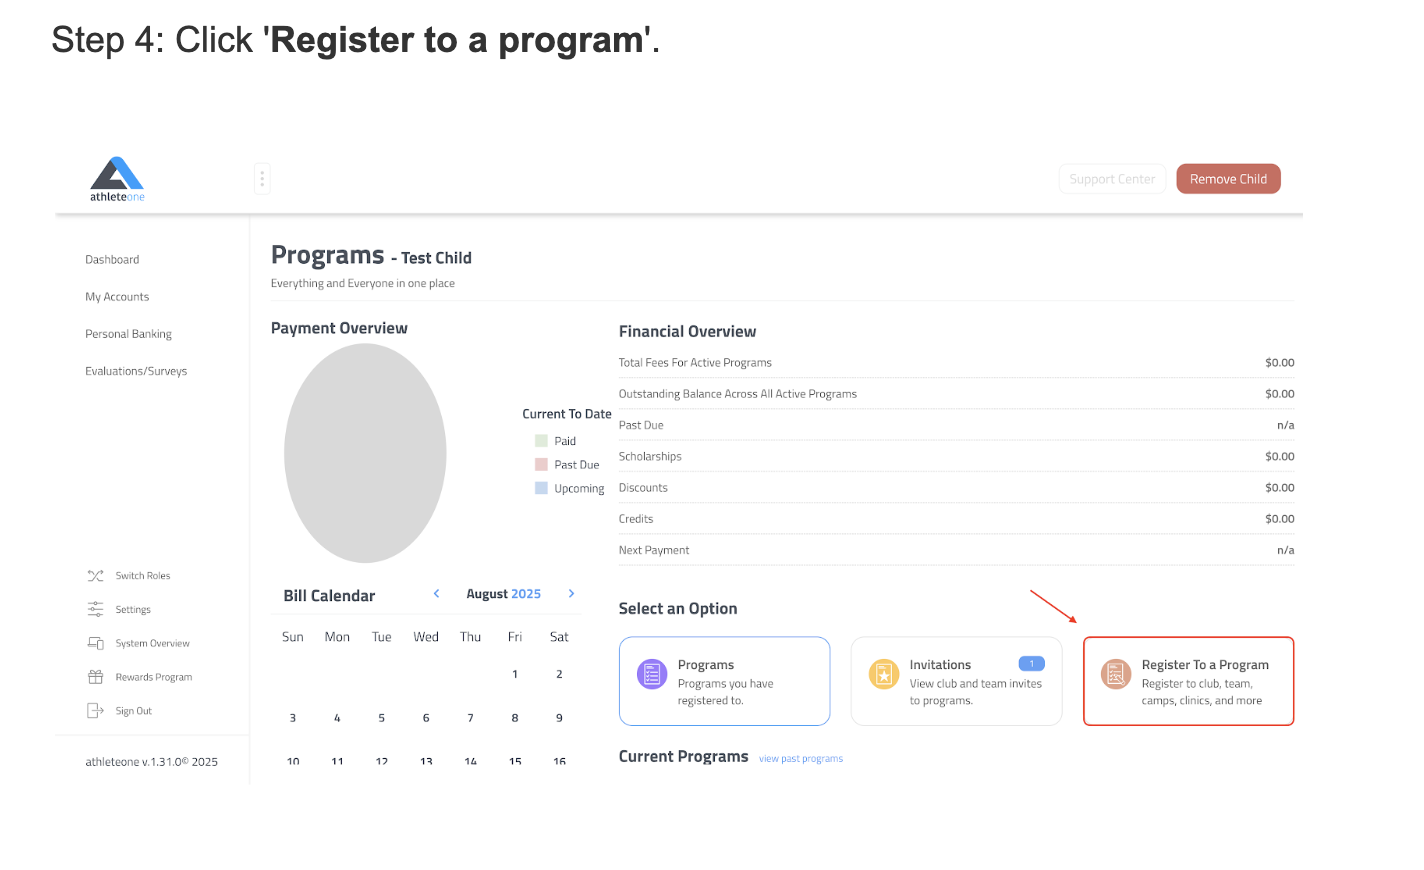Go to next month in Bill Calendar

pyautogui.click(x=571, y=594)
